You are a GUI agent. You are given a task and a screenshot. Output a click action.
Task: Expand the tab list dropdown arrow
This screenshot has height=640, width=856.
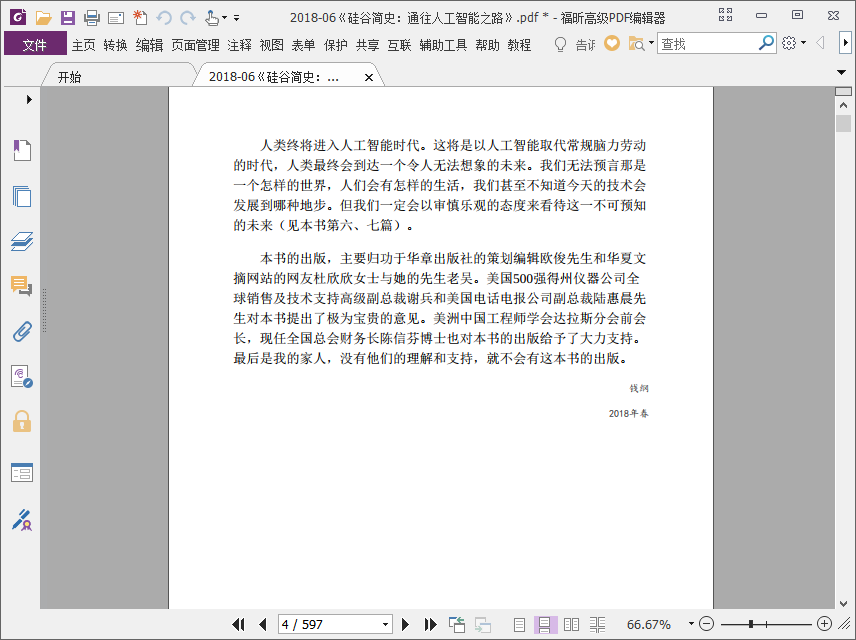coord(841,72)
